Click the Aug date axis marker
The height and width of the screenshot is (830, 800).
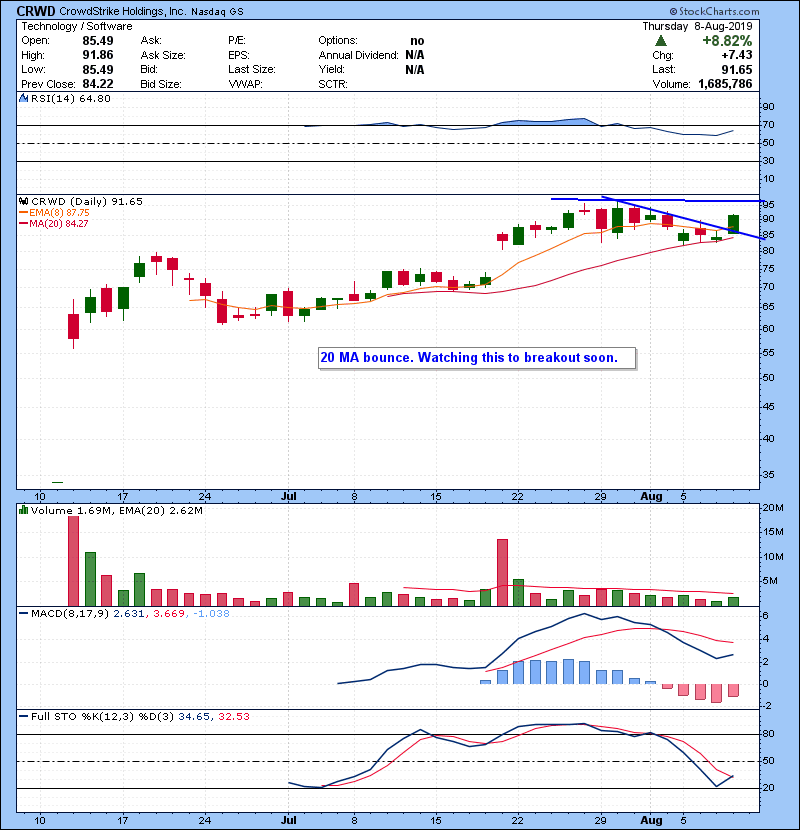click(x=651, y=495)
